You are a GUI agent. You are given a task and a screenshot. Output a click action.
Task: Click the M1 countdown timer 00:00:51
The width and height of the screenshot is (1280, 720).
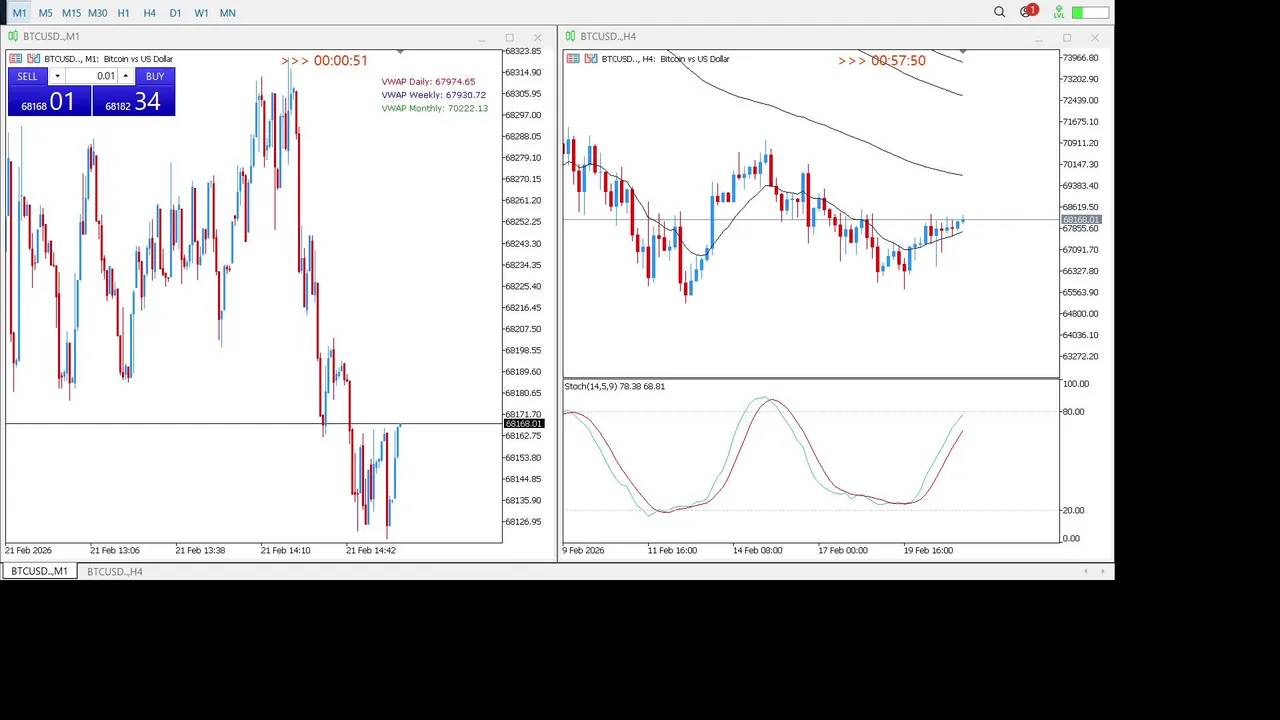click(340, 61)
